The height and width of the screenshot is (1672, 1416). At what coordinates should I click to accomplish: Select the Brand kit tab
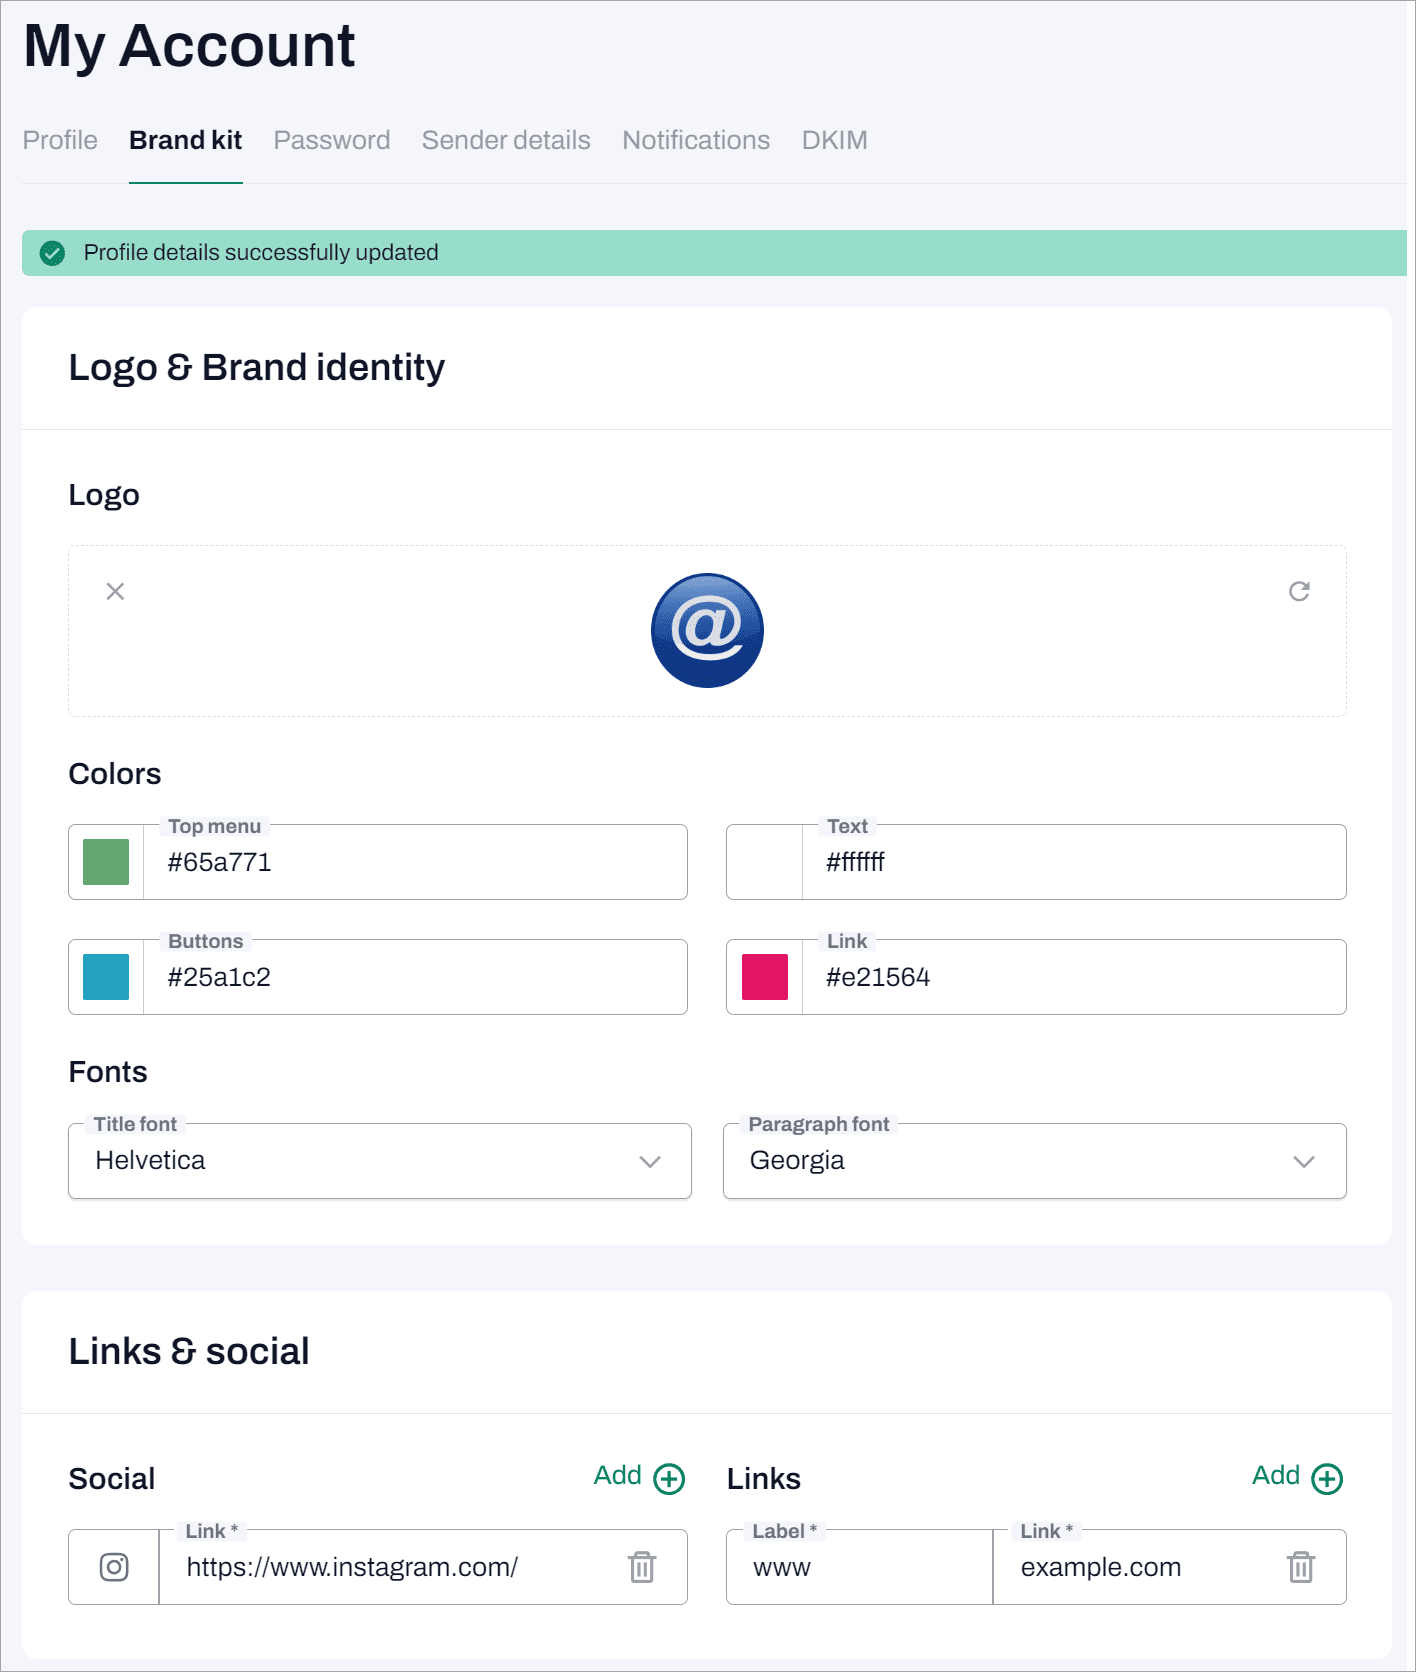click(186, 140)
